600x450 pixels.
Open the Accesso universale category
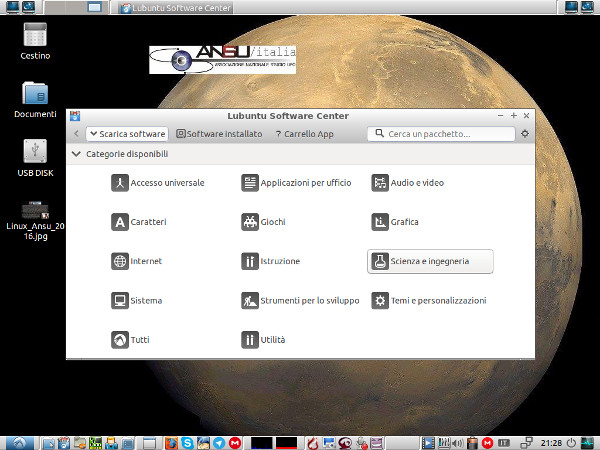(158, 183)
